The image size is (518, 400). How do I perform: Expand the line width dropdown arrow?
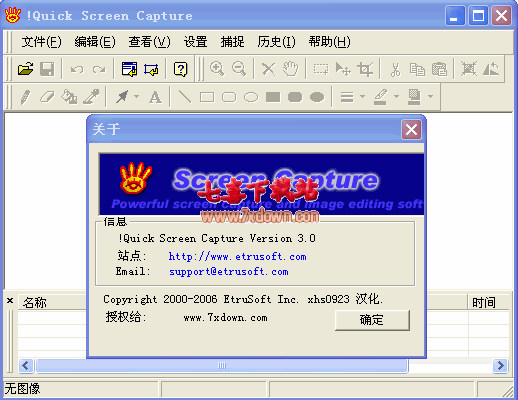click(362, 97)
